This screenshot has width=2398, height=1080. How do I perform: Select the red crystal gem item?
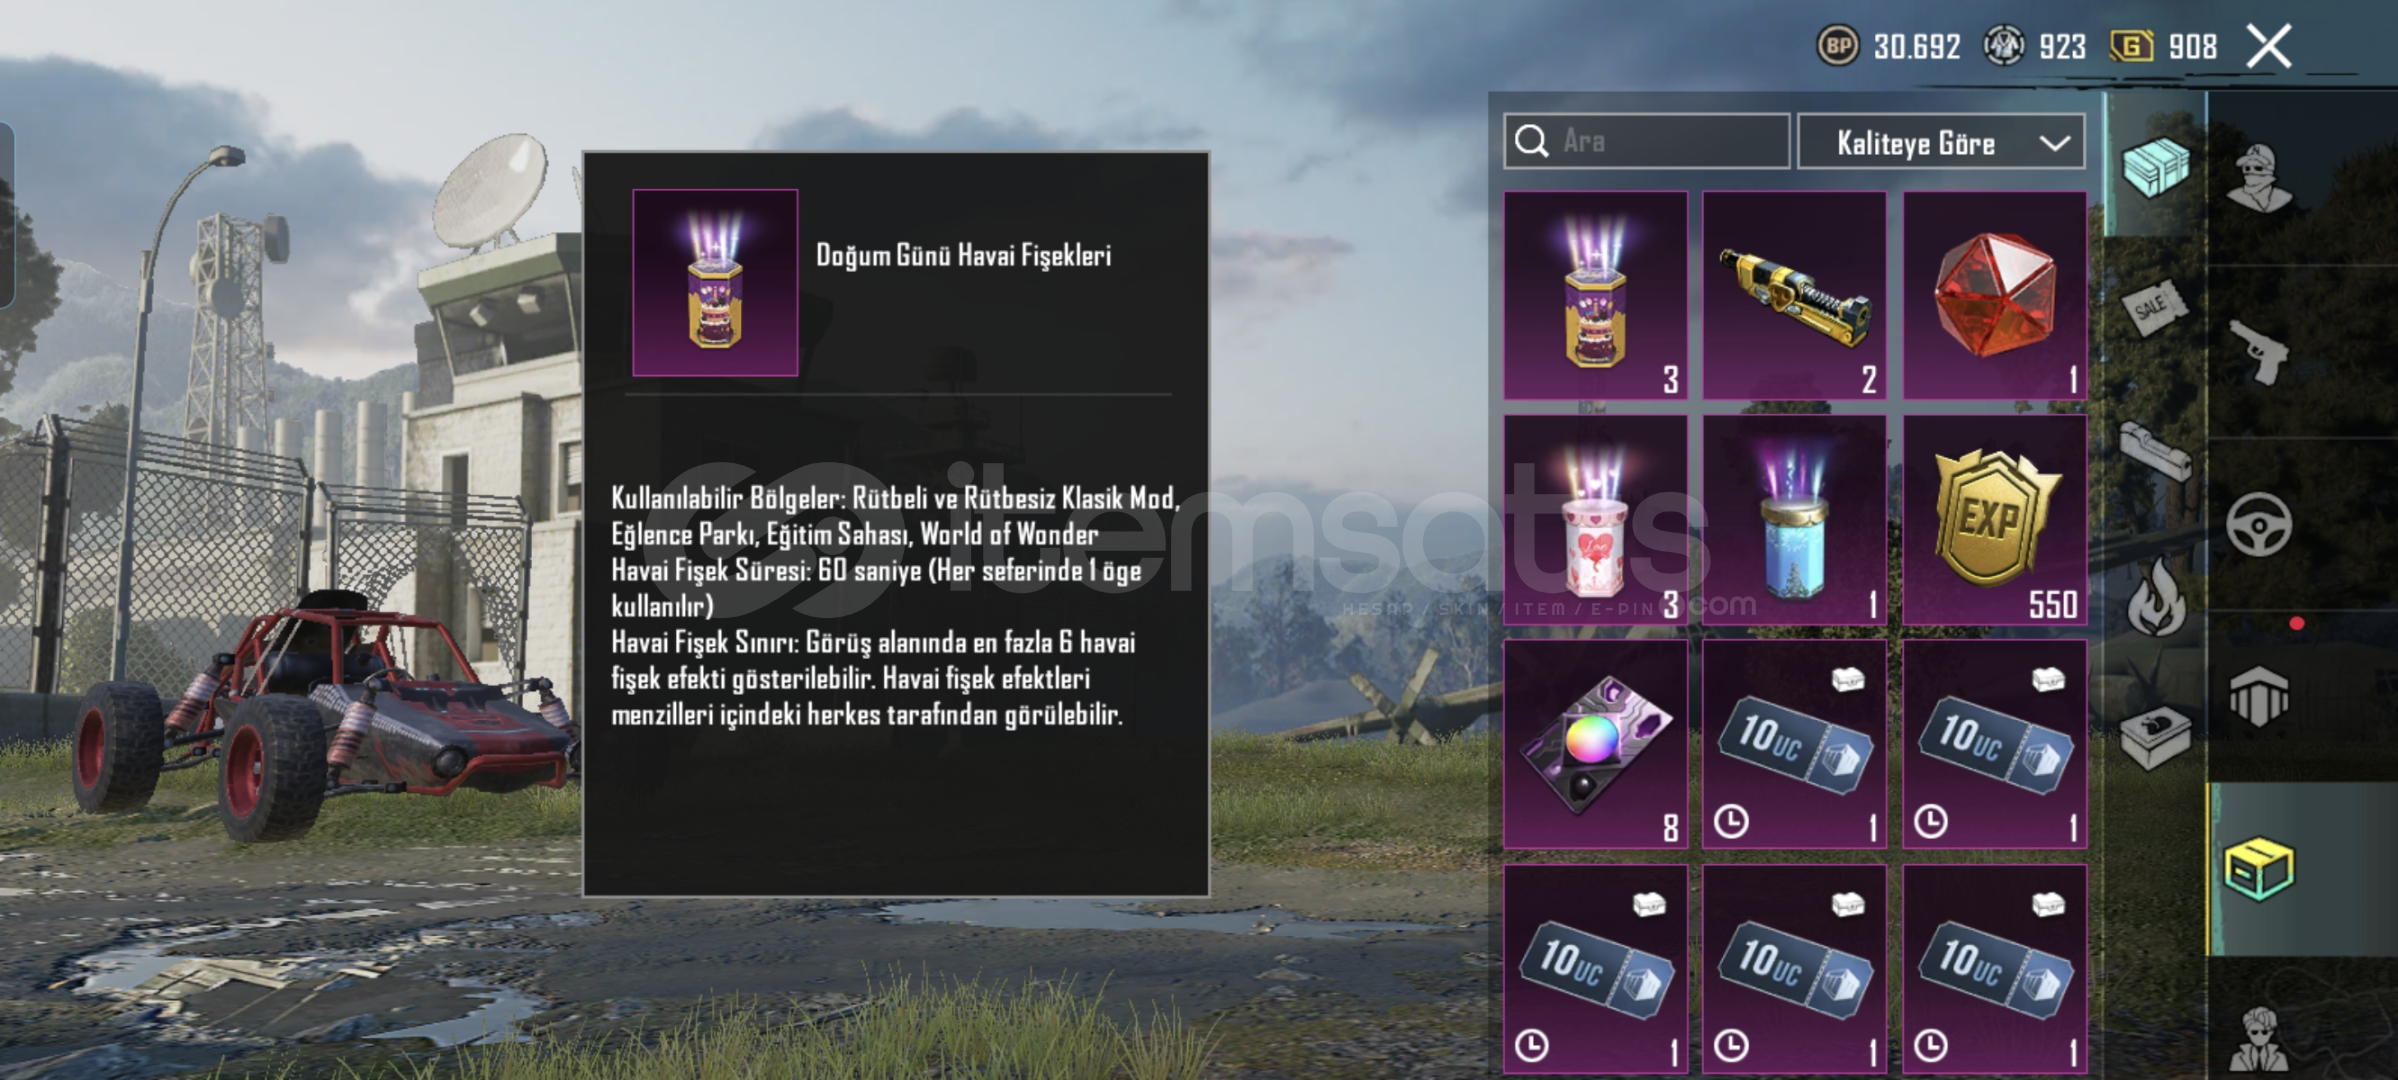tap(1994, 296)
